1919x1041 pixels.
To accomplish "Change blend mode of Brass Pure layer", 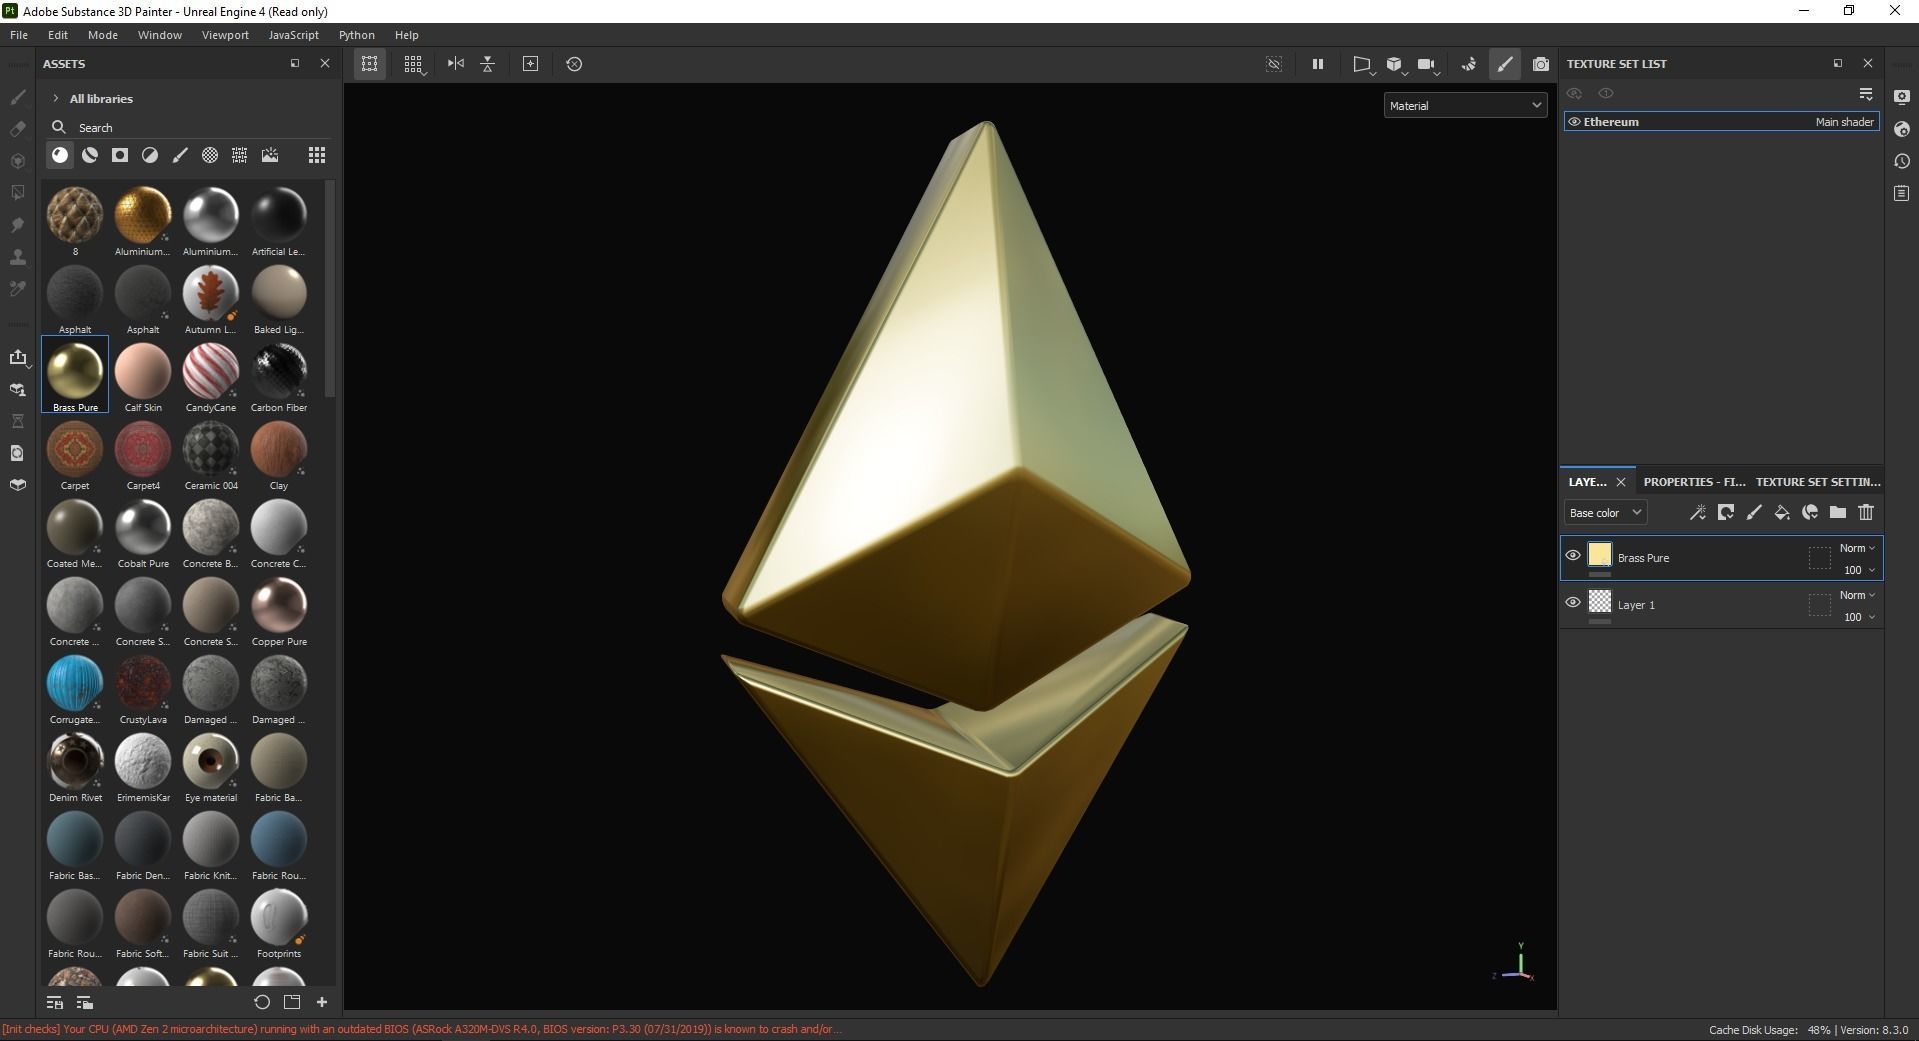I will [1857, 548].
